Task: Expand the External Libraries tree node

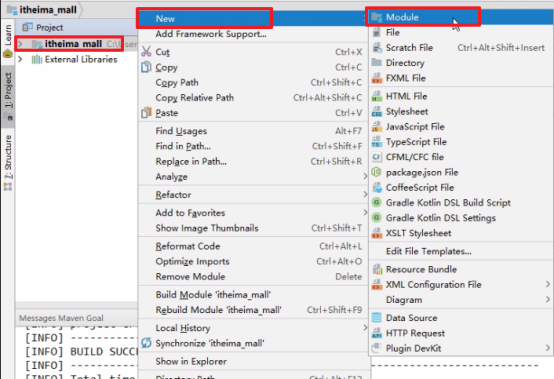Action: (20, 59)
